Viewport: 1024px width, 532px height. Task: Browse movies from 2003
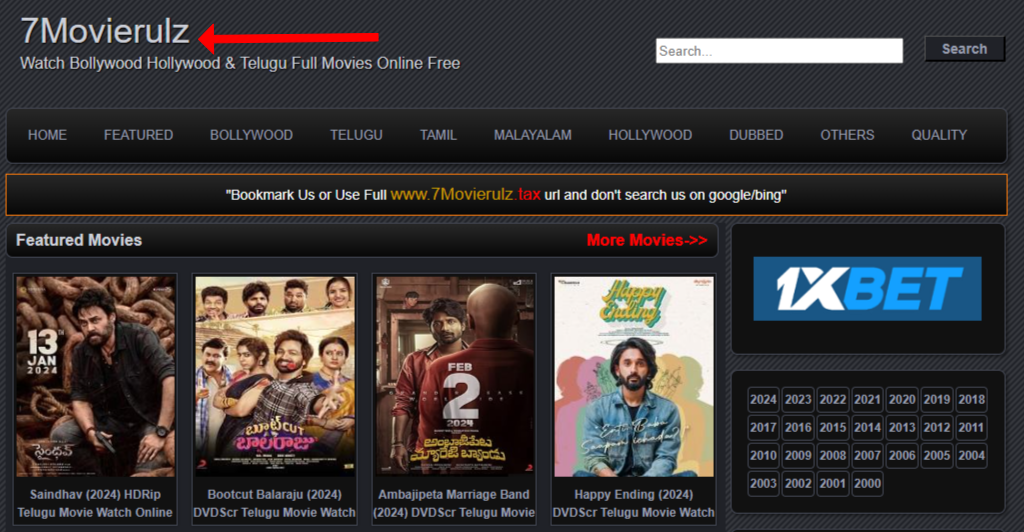tap(763, 484)
